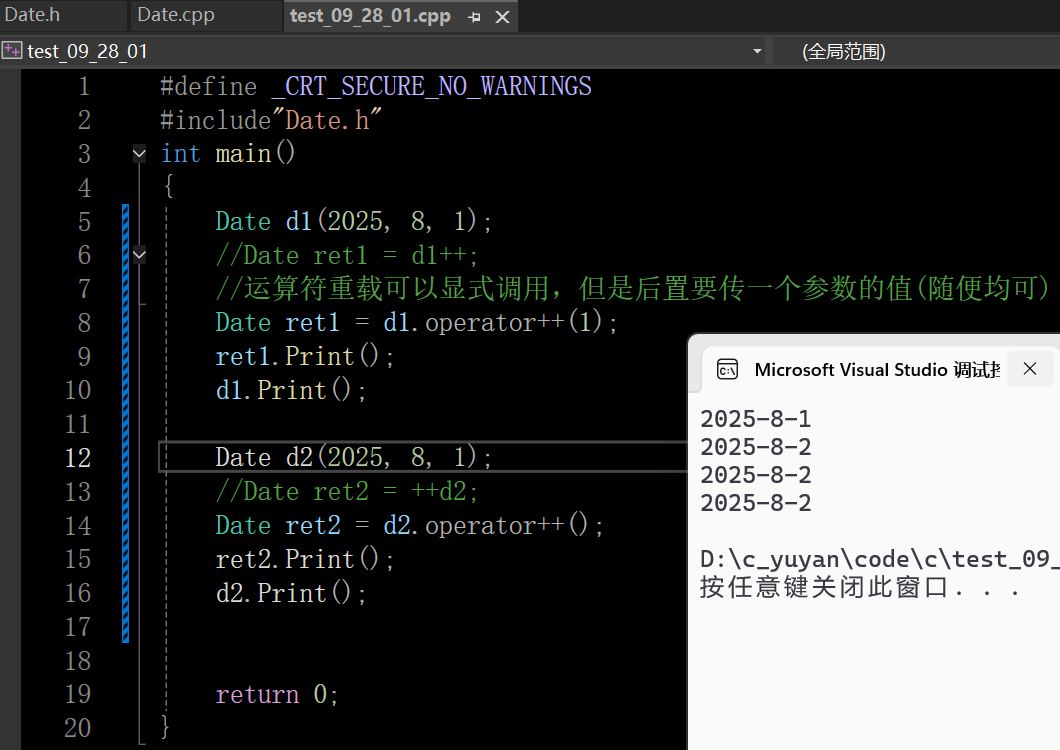Collapse the comment block at line 6
Image resolution: width=1060 pixels, height=750 pixels.
139,255
